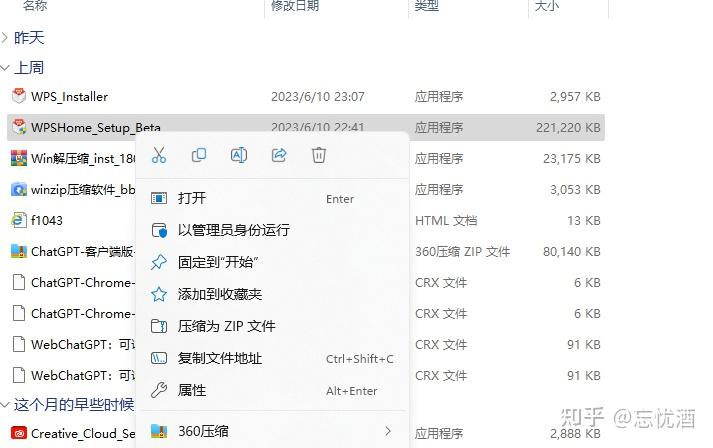This screenshot has width=713, height=448.
Task: Click the Win解压缩_inst file icon
Action: click(19, 158)
